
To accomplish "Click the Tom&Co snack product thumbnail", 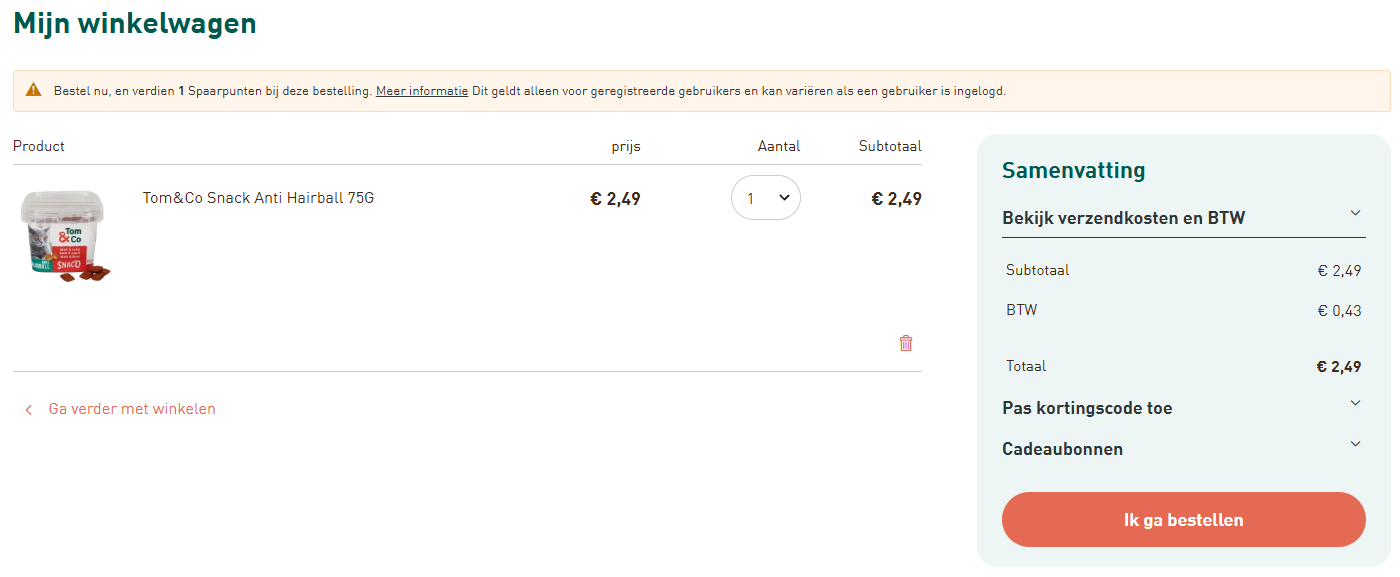I will tap(65, 234).
